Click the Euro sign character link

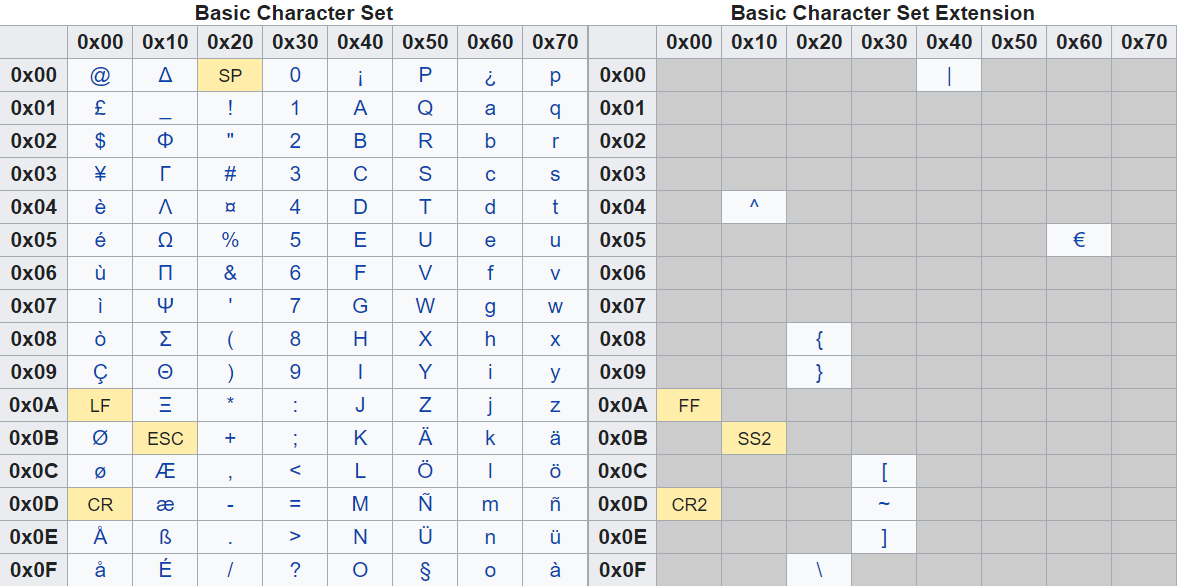click(x=1078, y=240)
